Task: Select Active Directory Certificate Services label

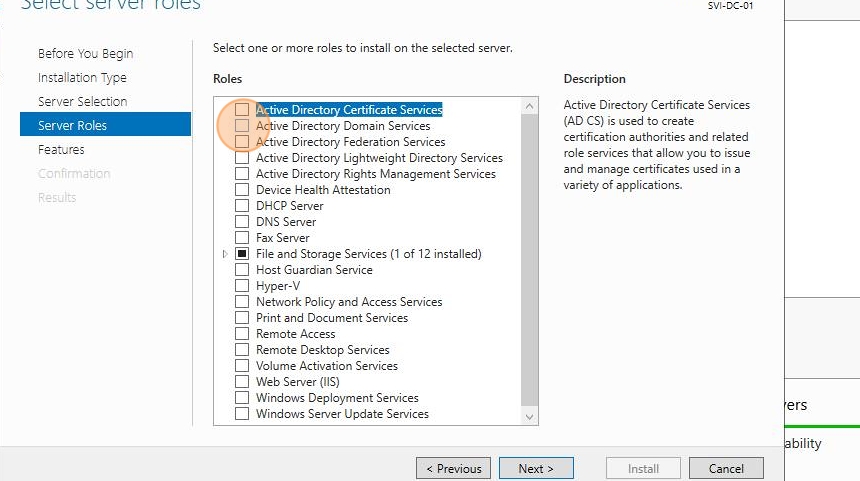Action: pos(349,110)
